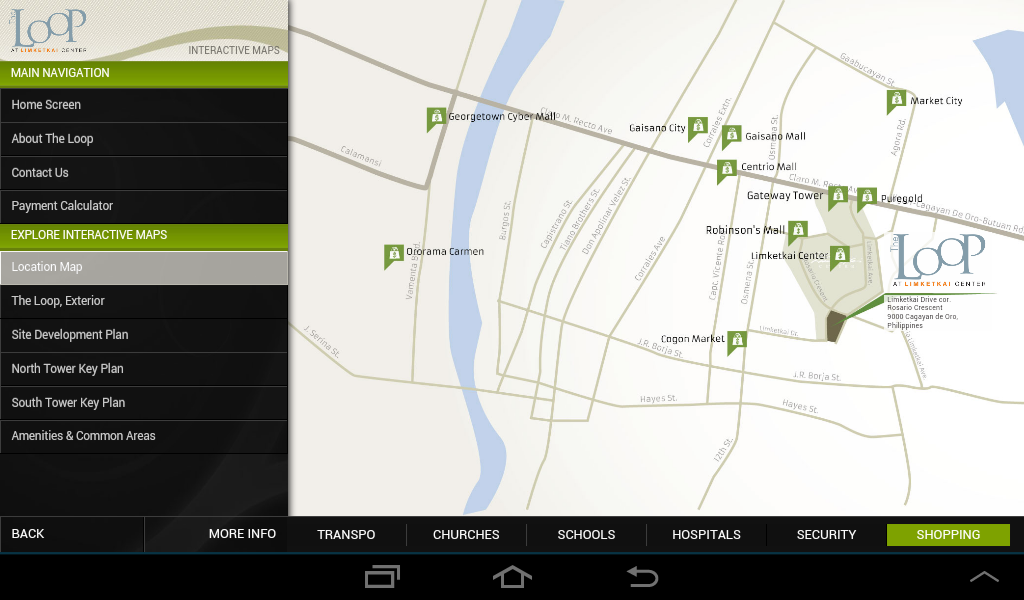Tap the Centrio Mall shopping pin
The width and height of the screenshot is (1024, 600).
727,170
